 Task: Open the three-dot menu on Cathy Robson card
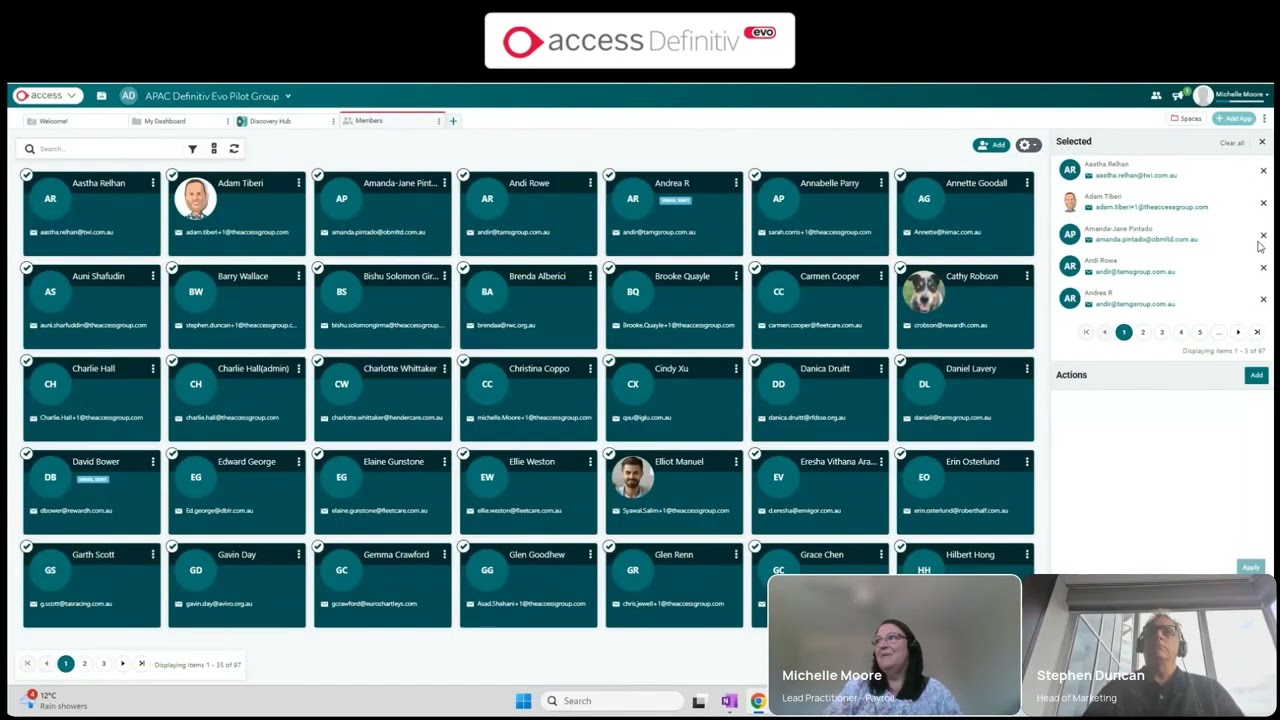1027,276
